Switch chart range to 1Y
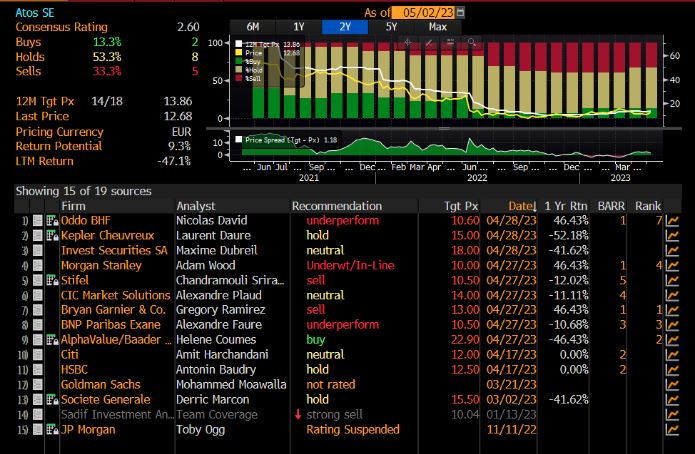The height and width of the screenshot is (454, 695). click(299, 27)
